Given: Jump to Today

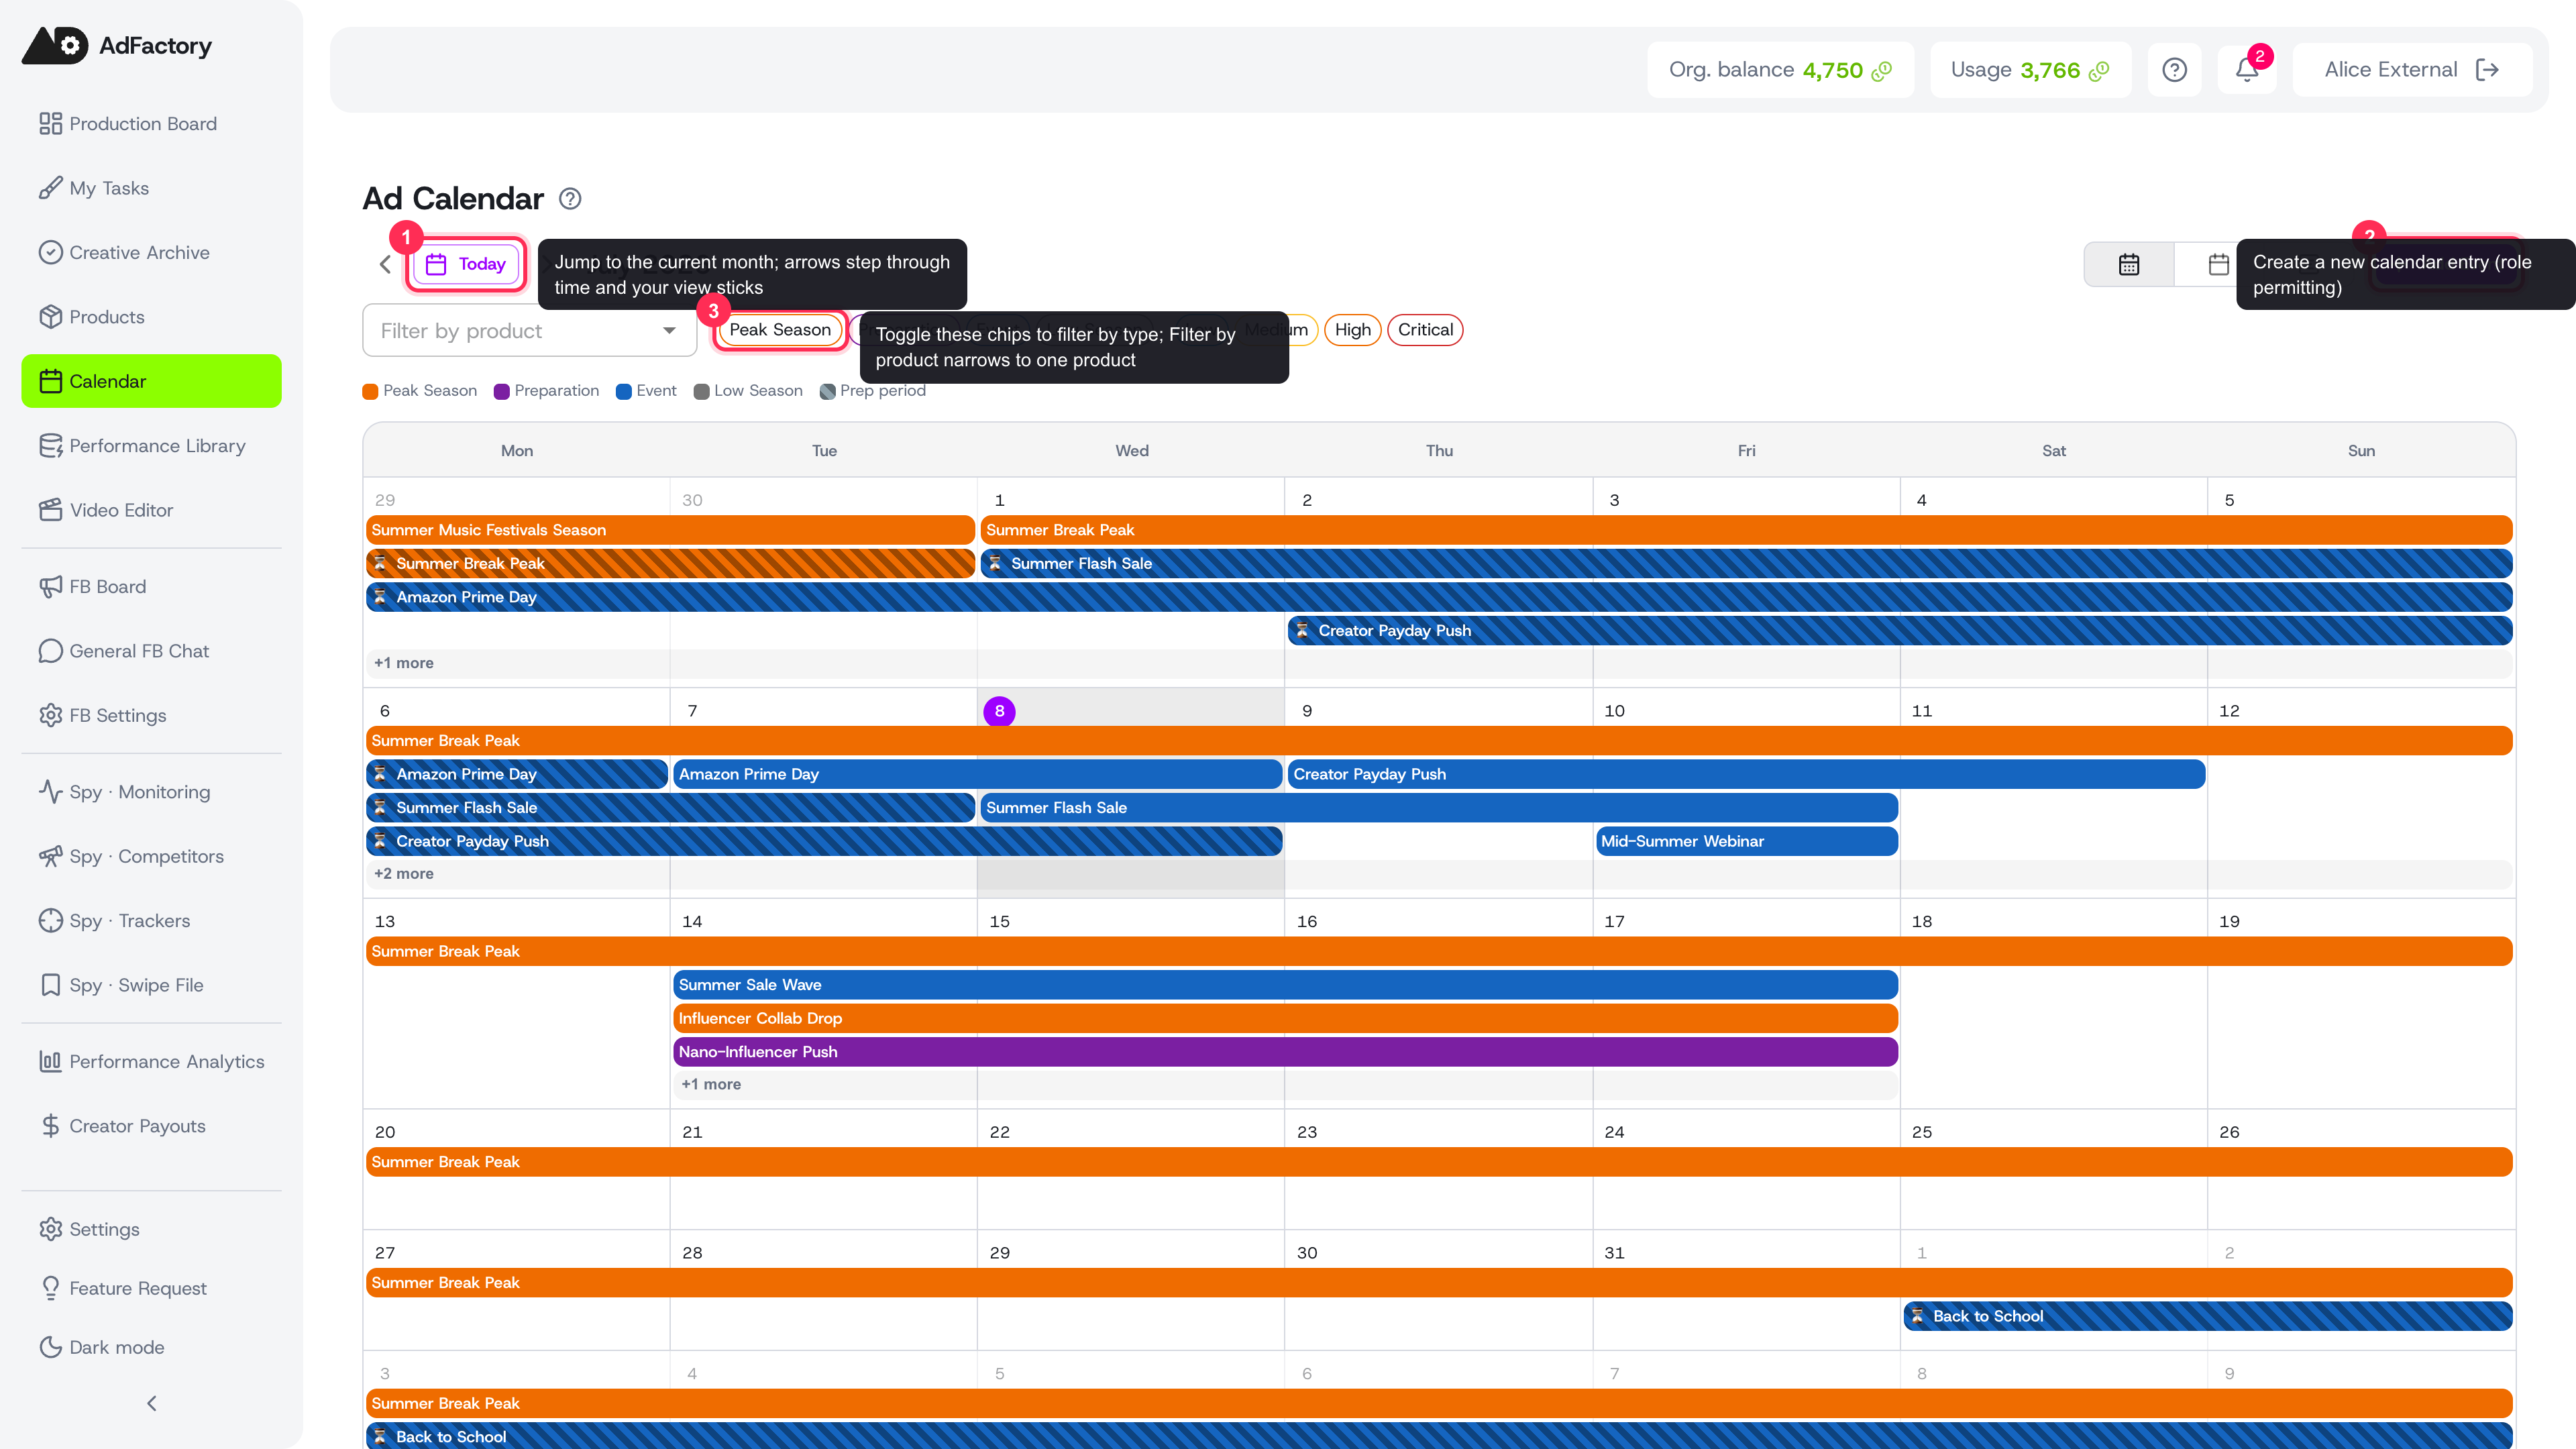Looking at the screenshot, I should (x=466, y=264).
